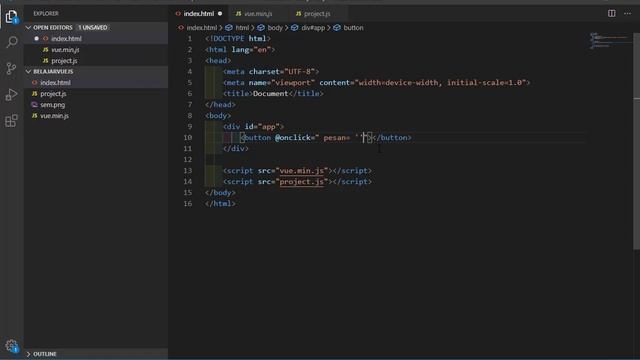This screenshot has height=360, width=640.
Task: Place cursor in @onclick attribute
Action: point(293,138)
